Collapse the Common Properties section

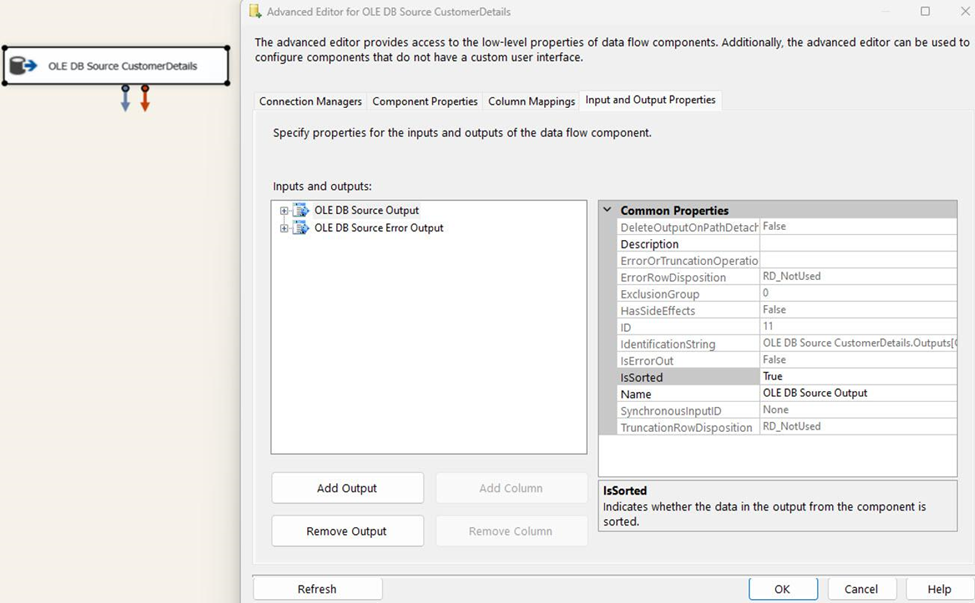pyautogui.click(x=606, y=210)
